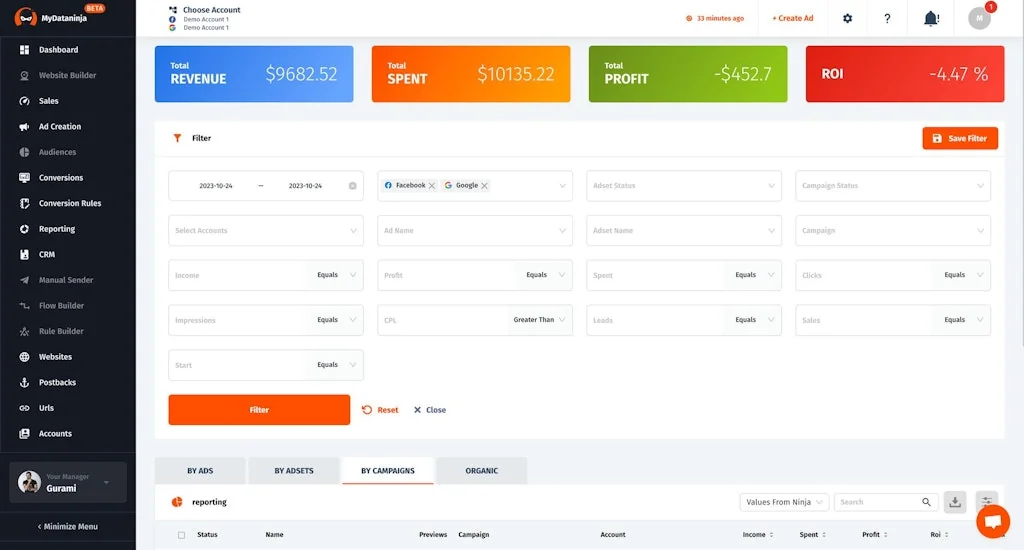Click the Websites globe icon

pyautogui.click(x=24, y=357)
